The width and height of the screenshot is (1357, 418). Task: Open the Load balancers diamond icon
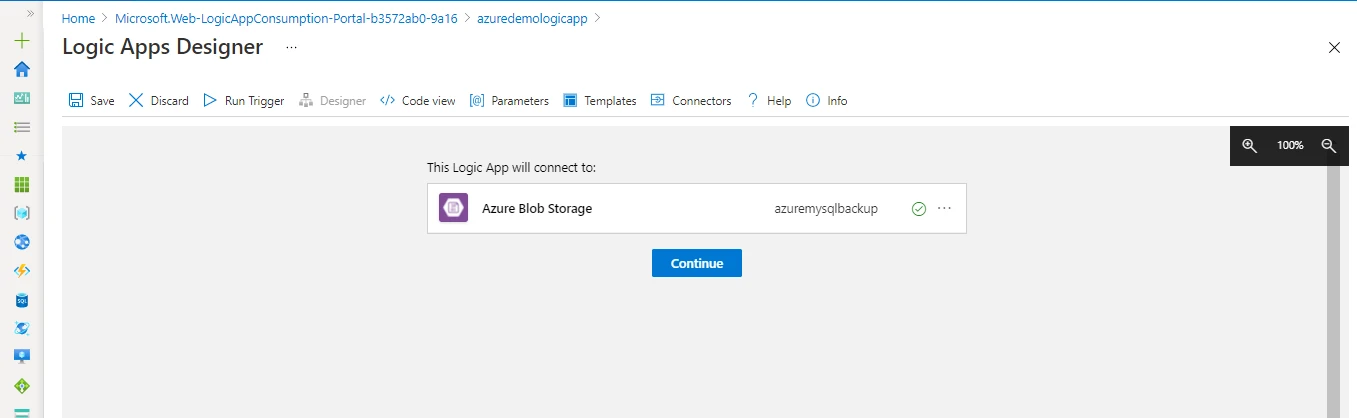pyautogui.click(x=21, y=386)
